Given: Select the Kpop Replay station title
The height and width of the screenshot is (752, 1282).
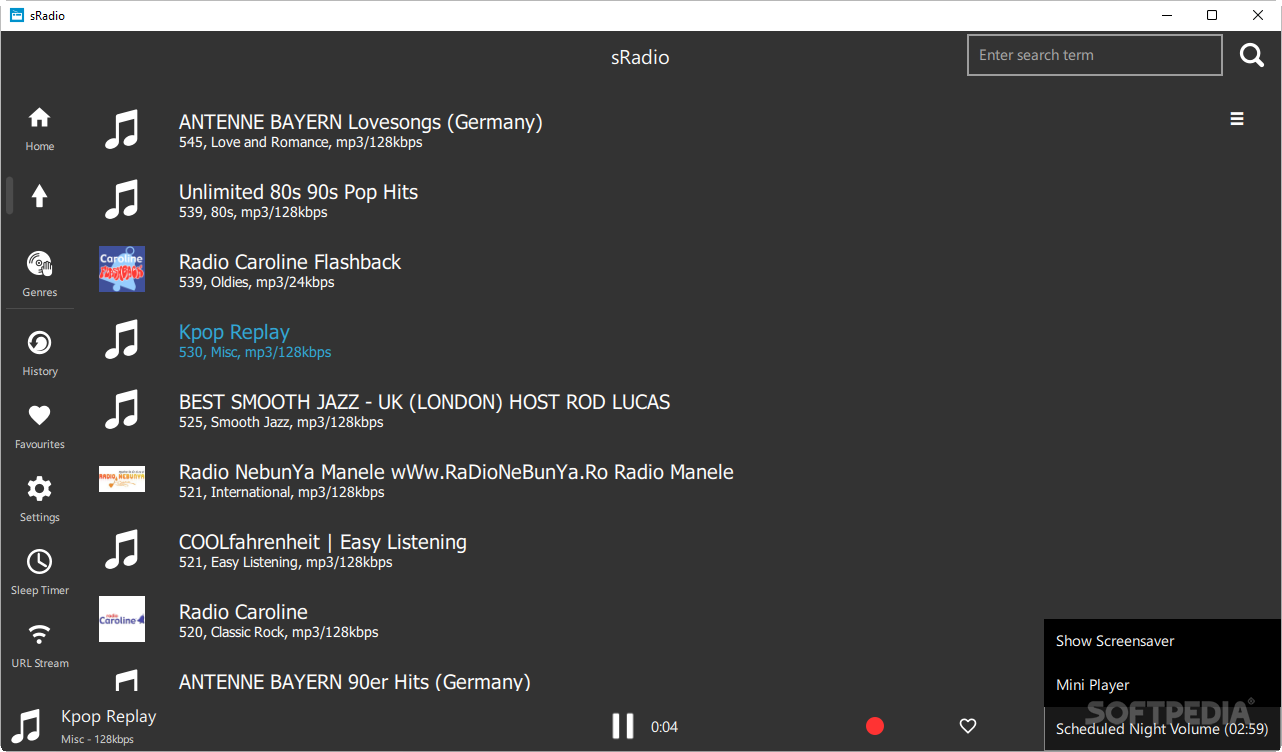Looking at the screenshot, I should 234,332.
